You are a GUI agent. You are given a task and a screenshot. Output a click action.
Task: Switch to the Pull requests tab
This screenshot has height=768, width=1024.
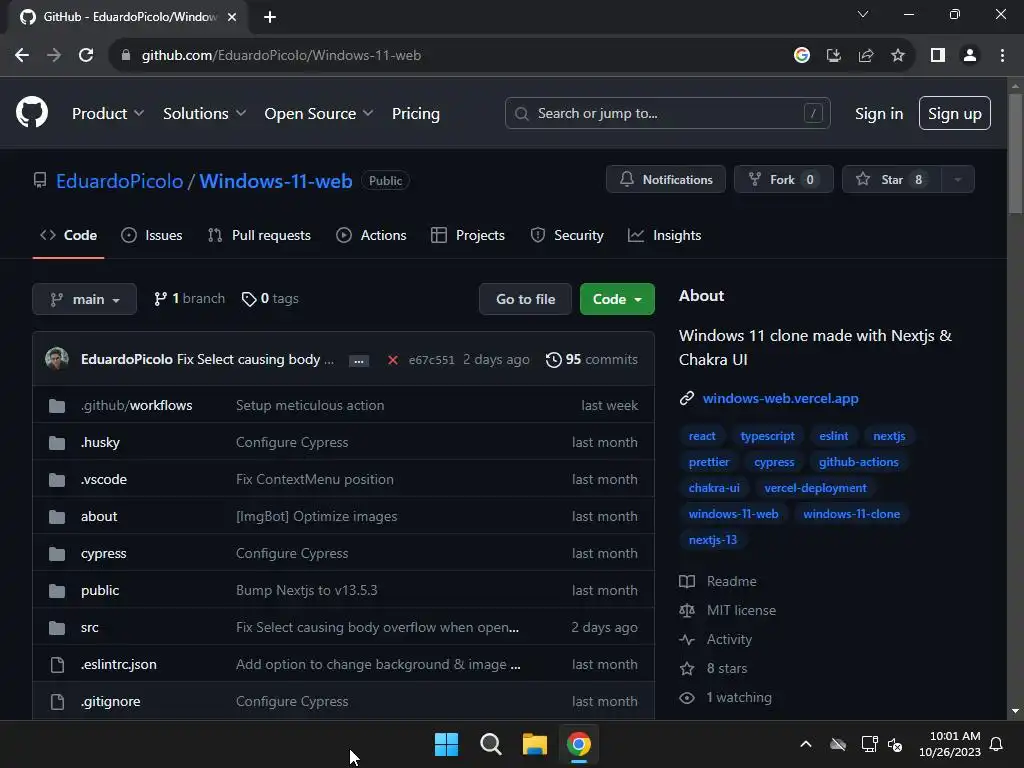(259, 235)
